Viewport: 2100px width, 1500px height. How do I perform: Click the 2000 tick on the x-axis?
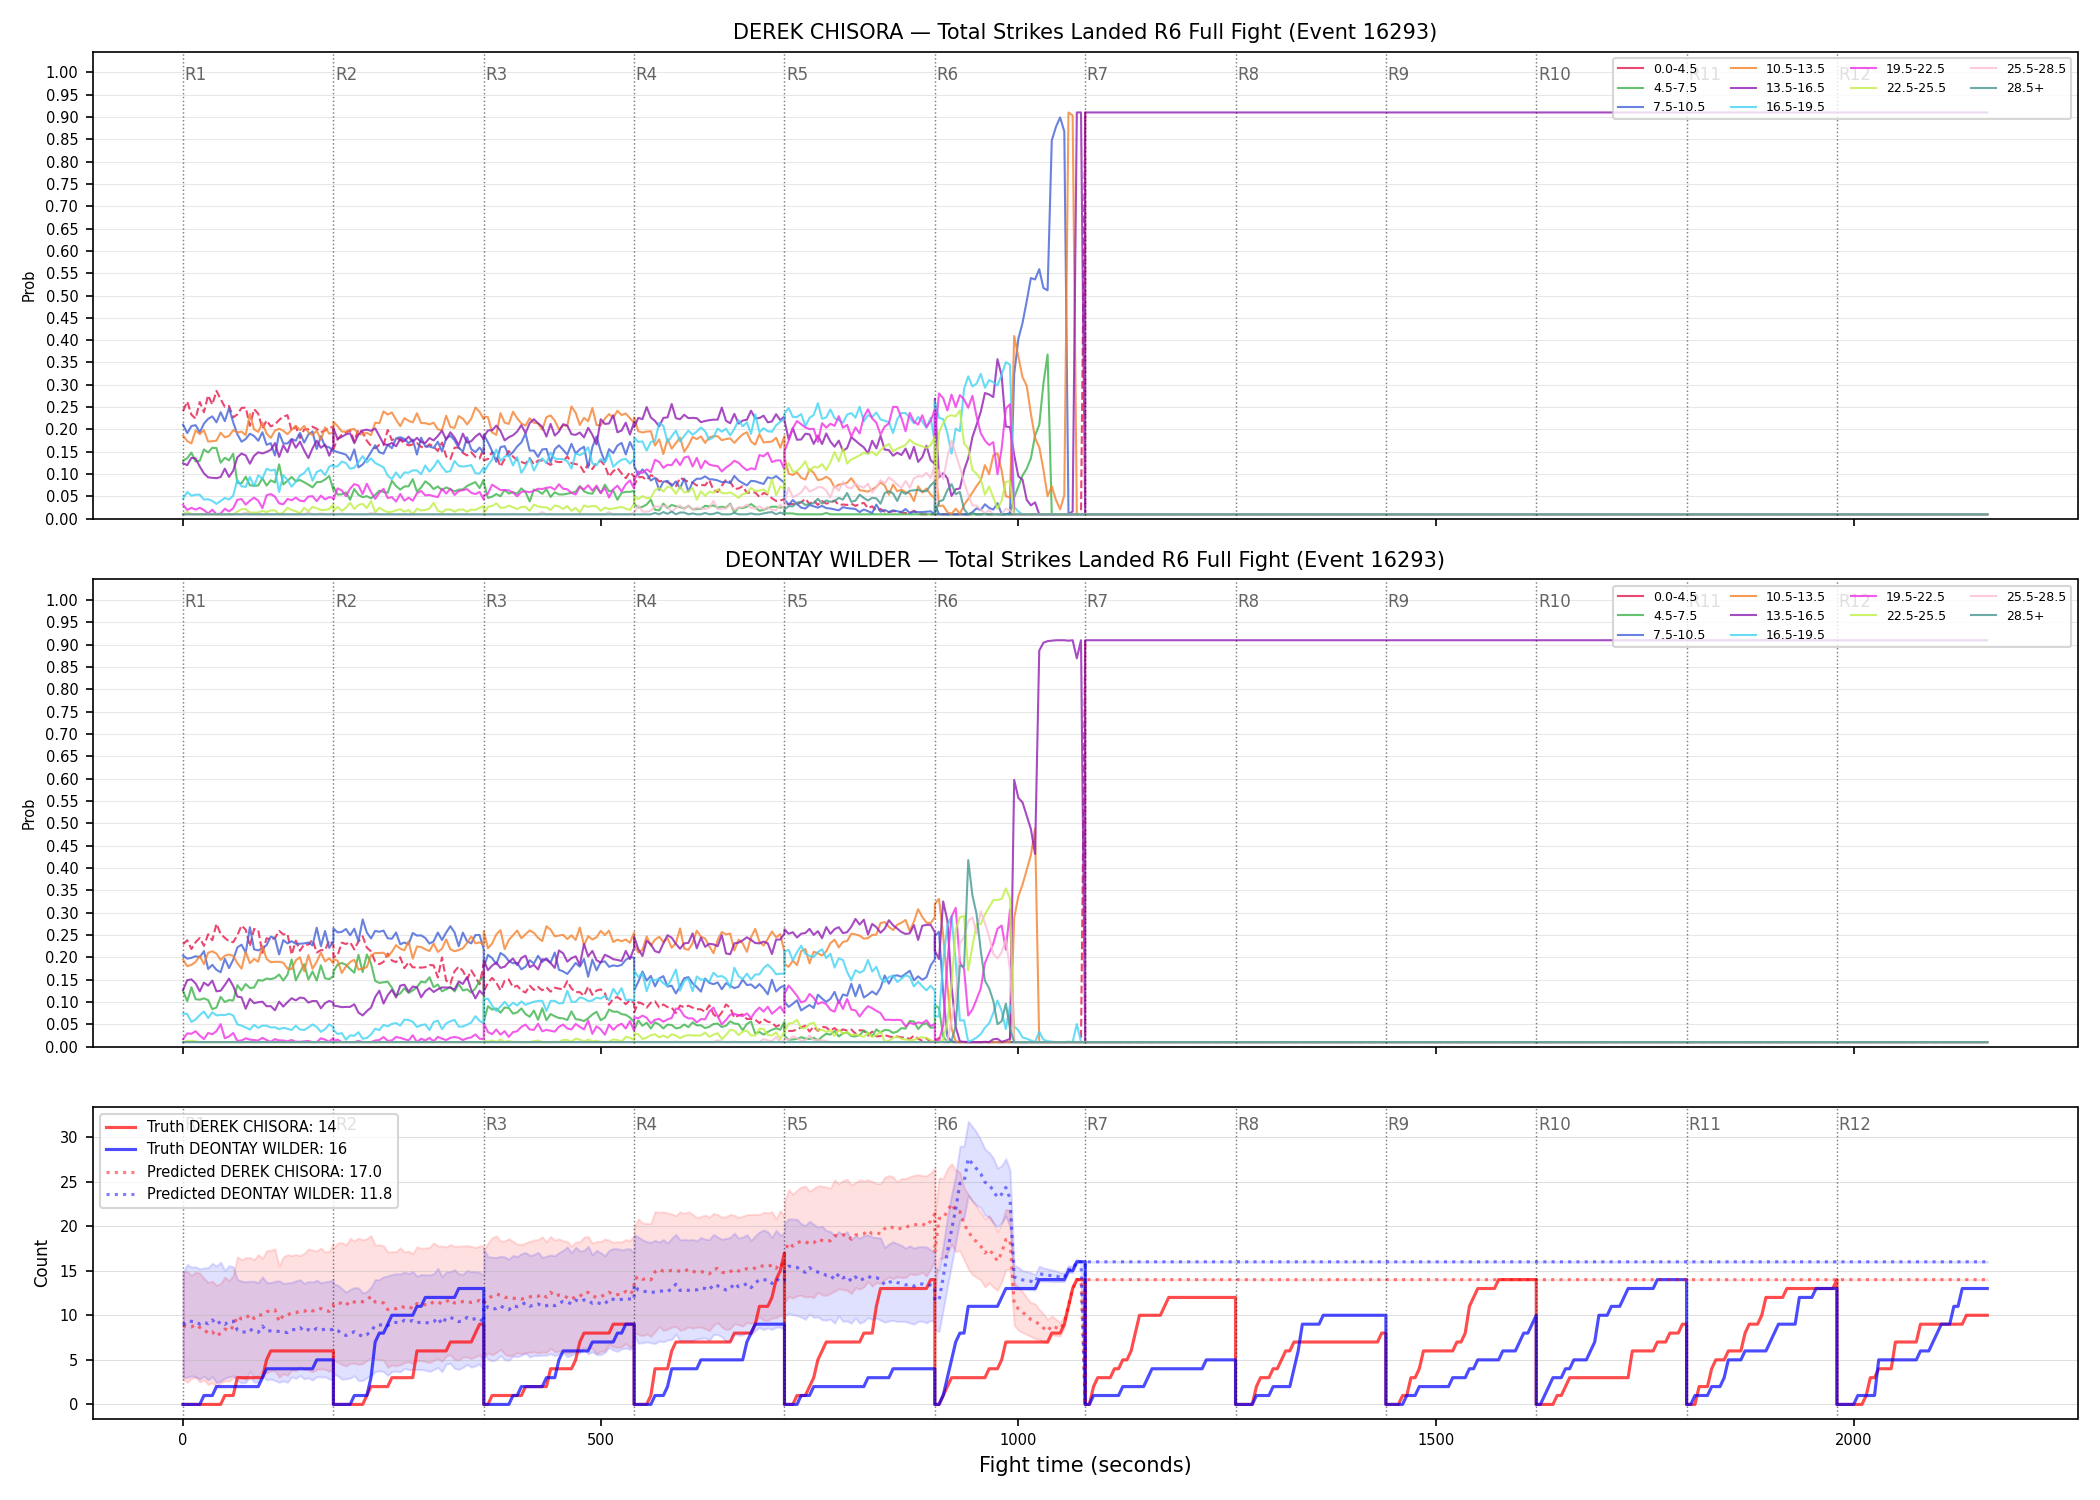(x=1853, y=1440)
